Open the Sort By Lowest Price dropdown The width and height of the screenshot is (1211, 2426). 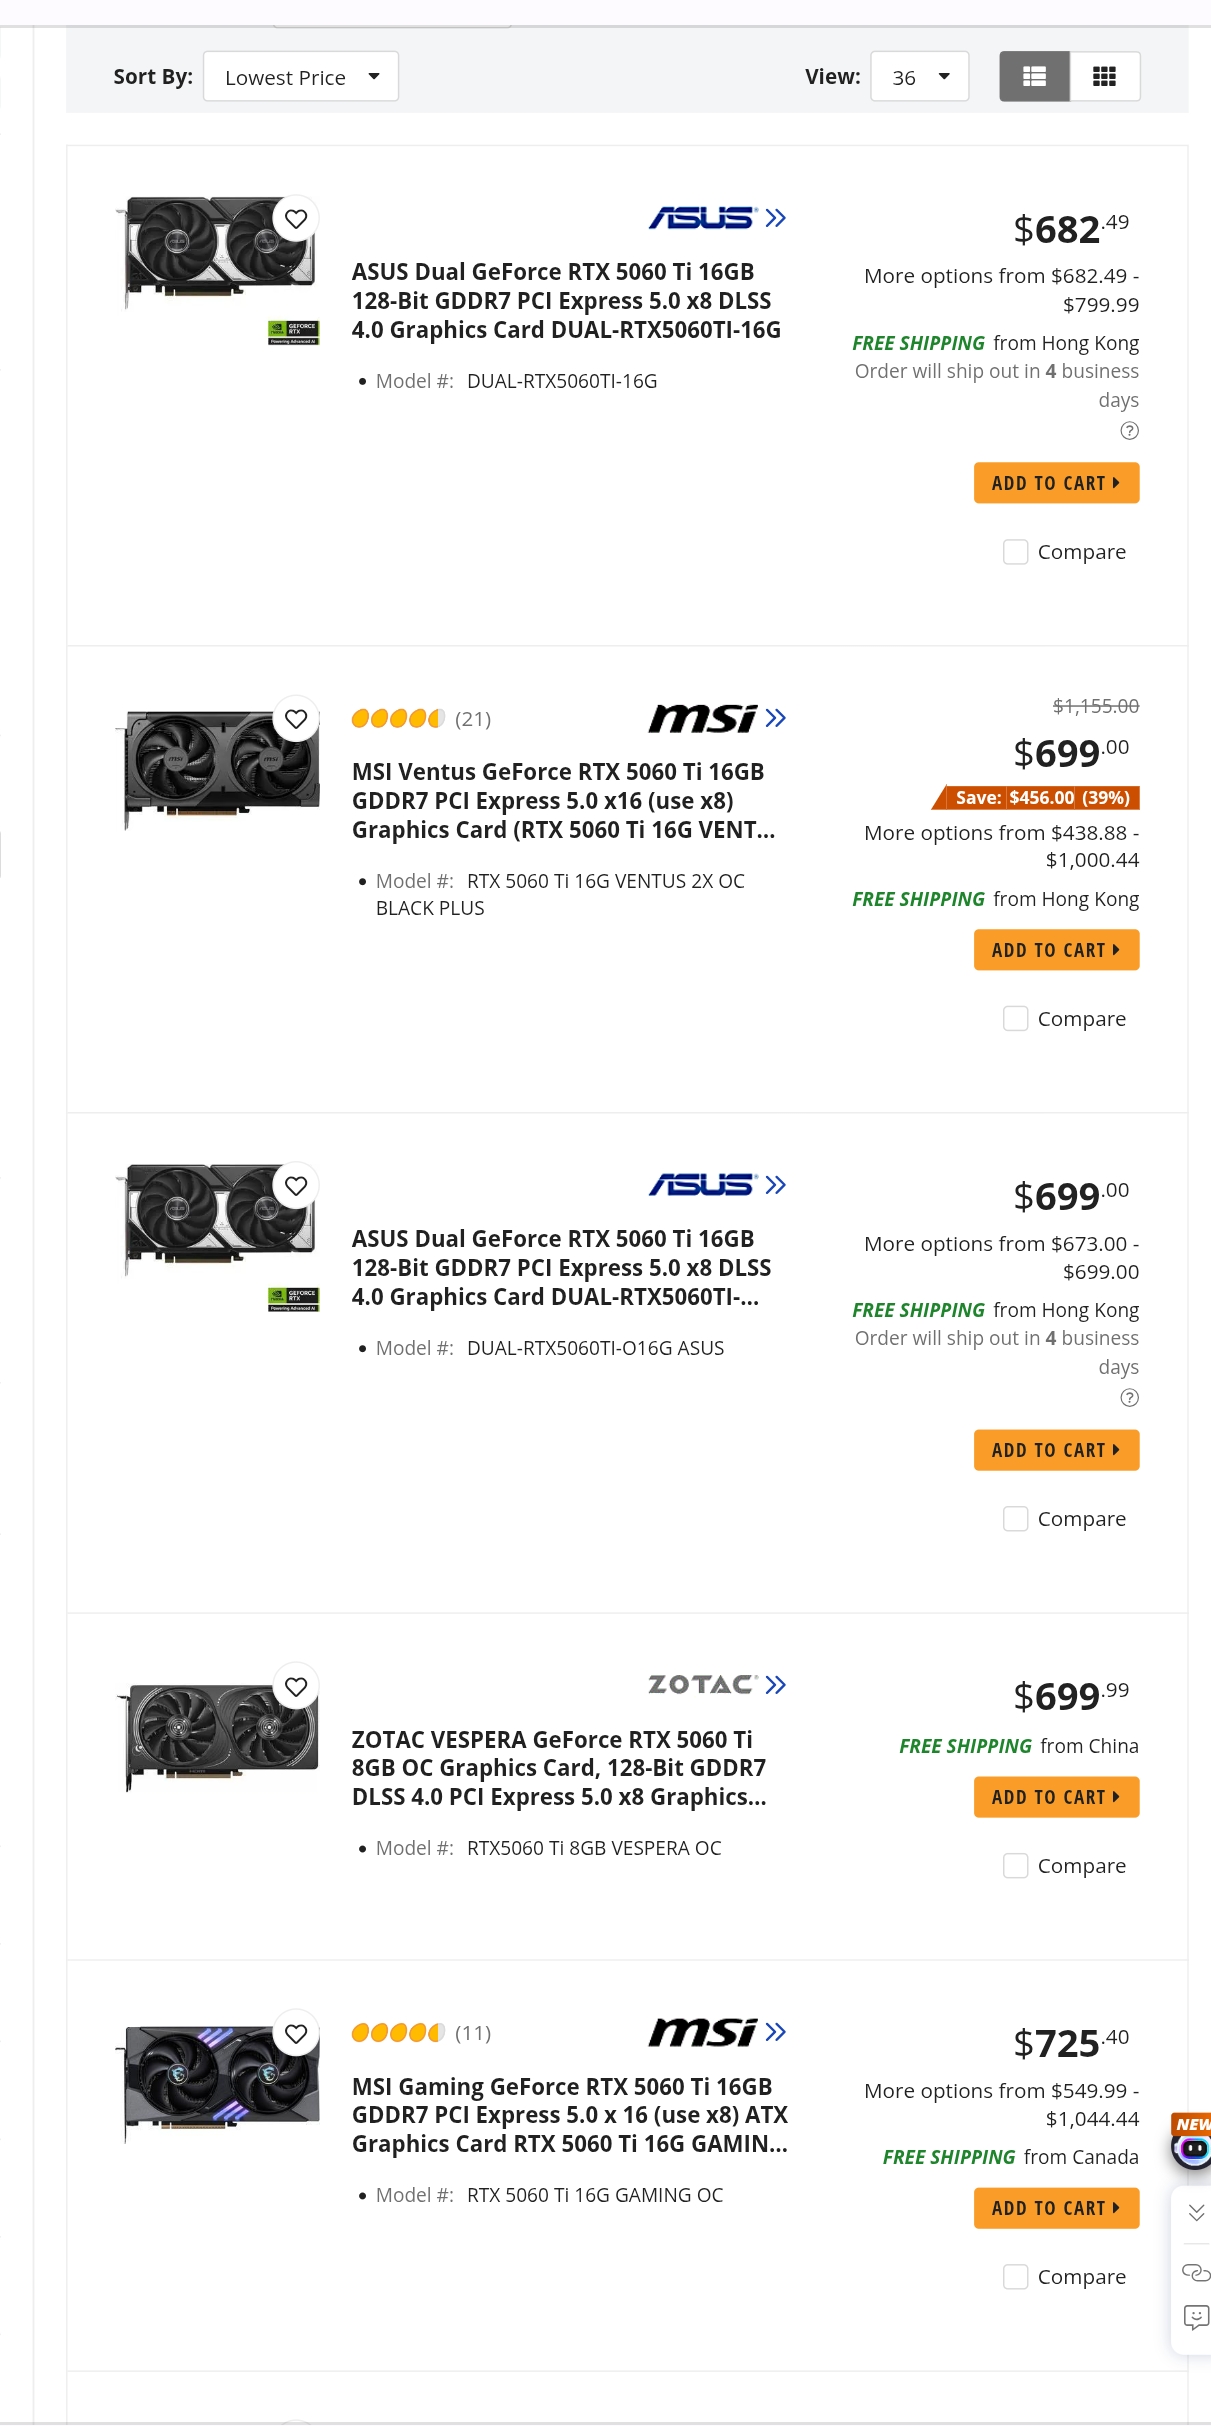(301, 77)
